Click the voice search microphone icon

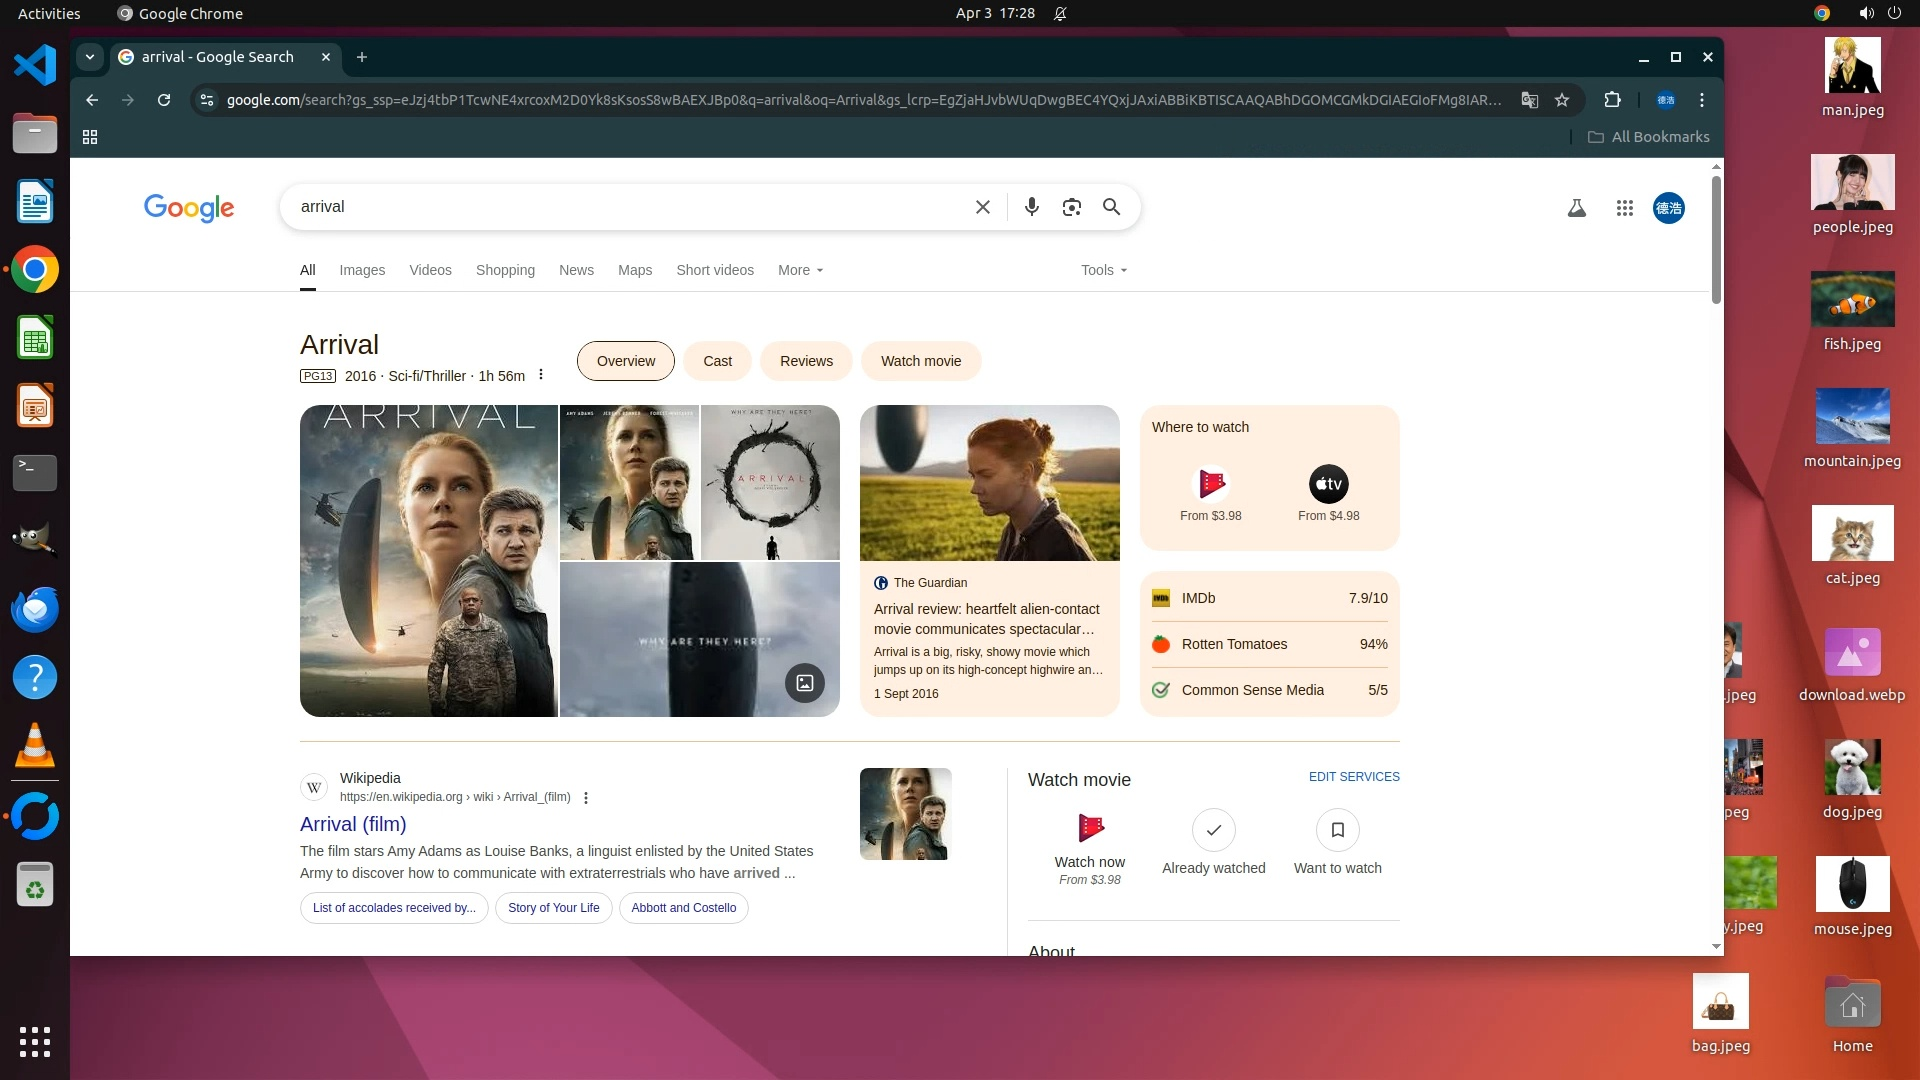pos(1031,207)
